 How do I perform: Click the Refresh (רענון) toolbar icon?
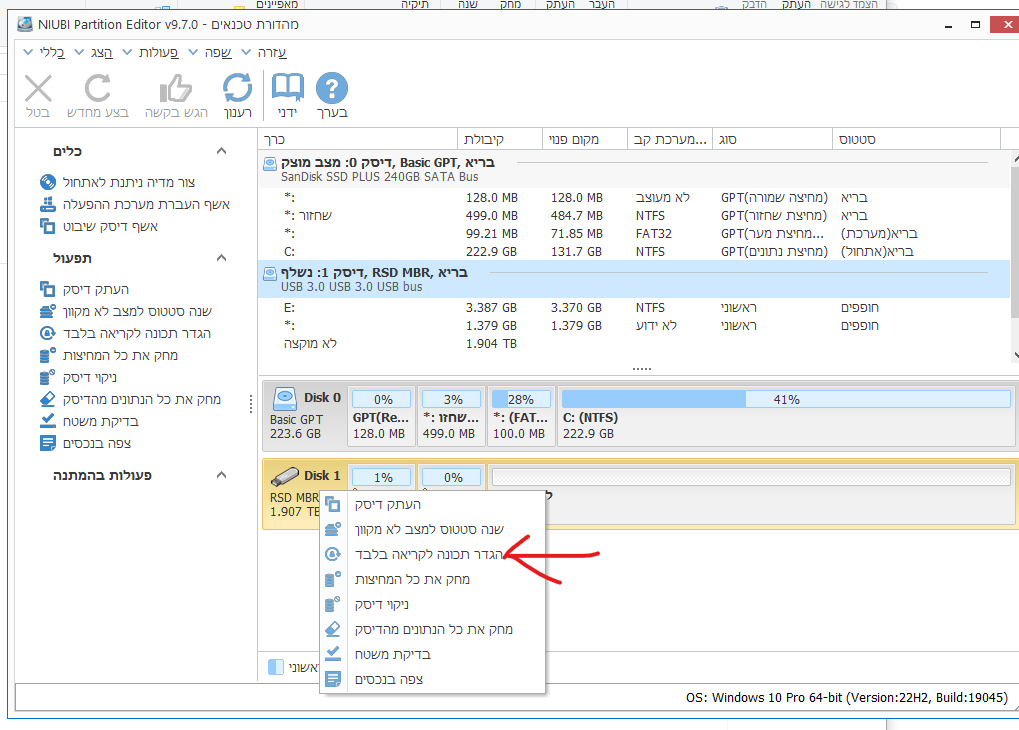[x=237, y=90]
